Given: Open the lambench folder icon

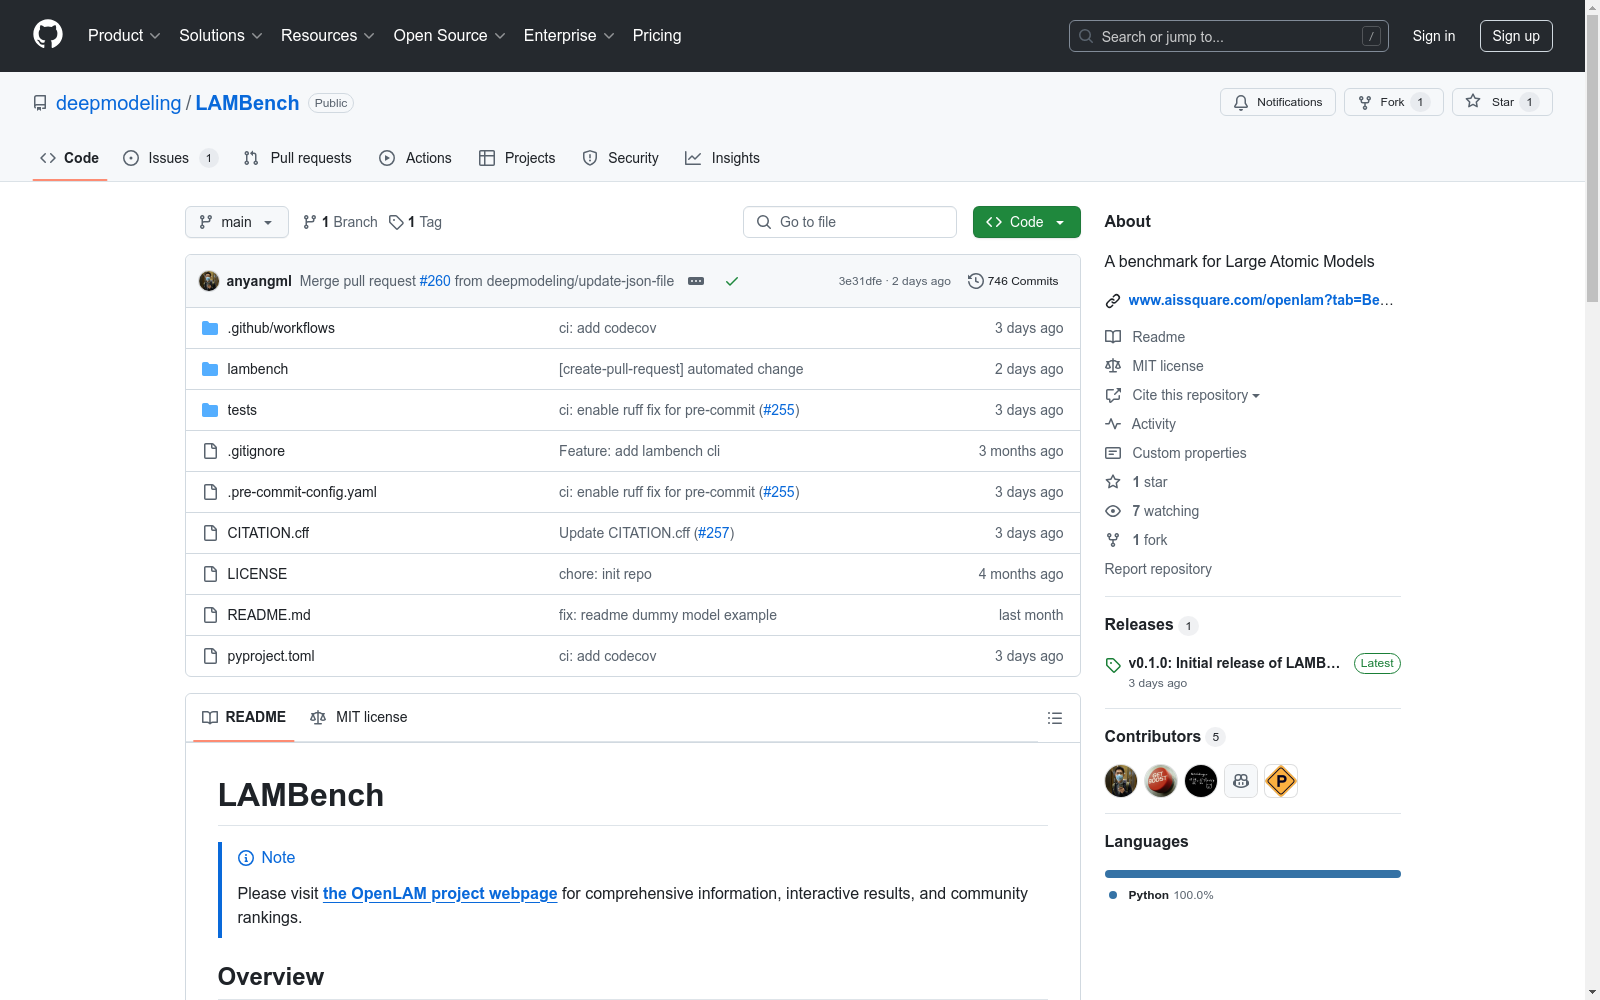Looking at the screenshot, I should (x=210, y=369).
